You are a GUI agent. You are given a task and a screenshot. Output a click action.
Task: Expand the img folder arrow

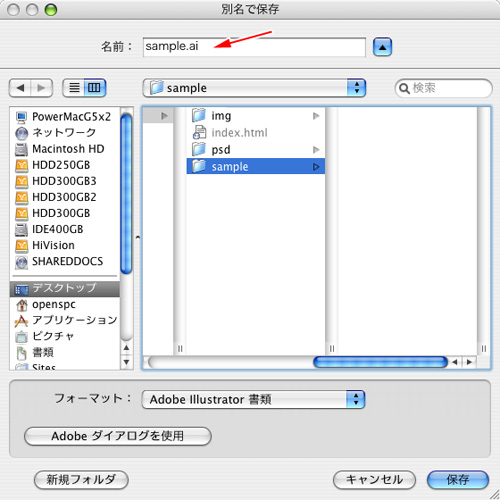(x=316, y=116)
